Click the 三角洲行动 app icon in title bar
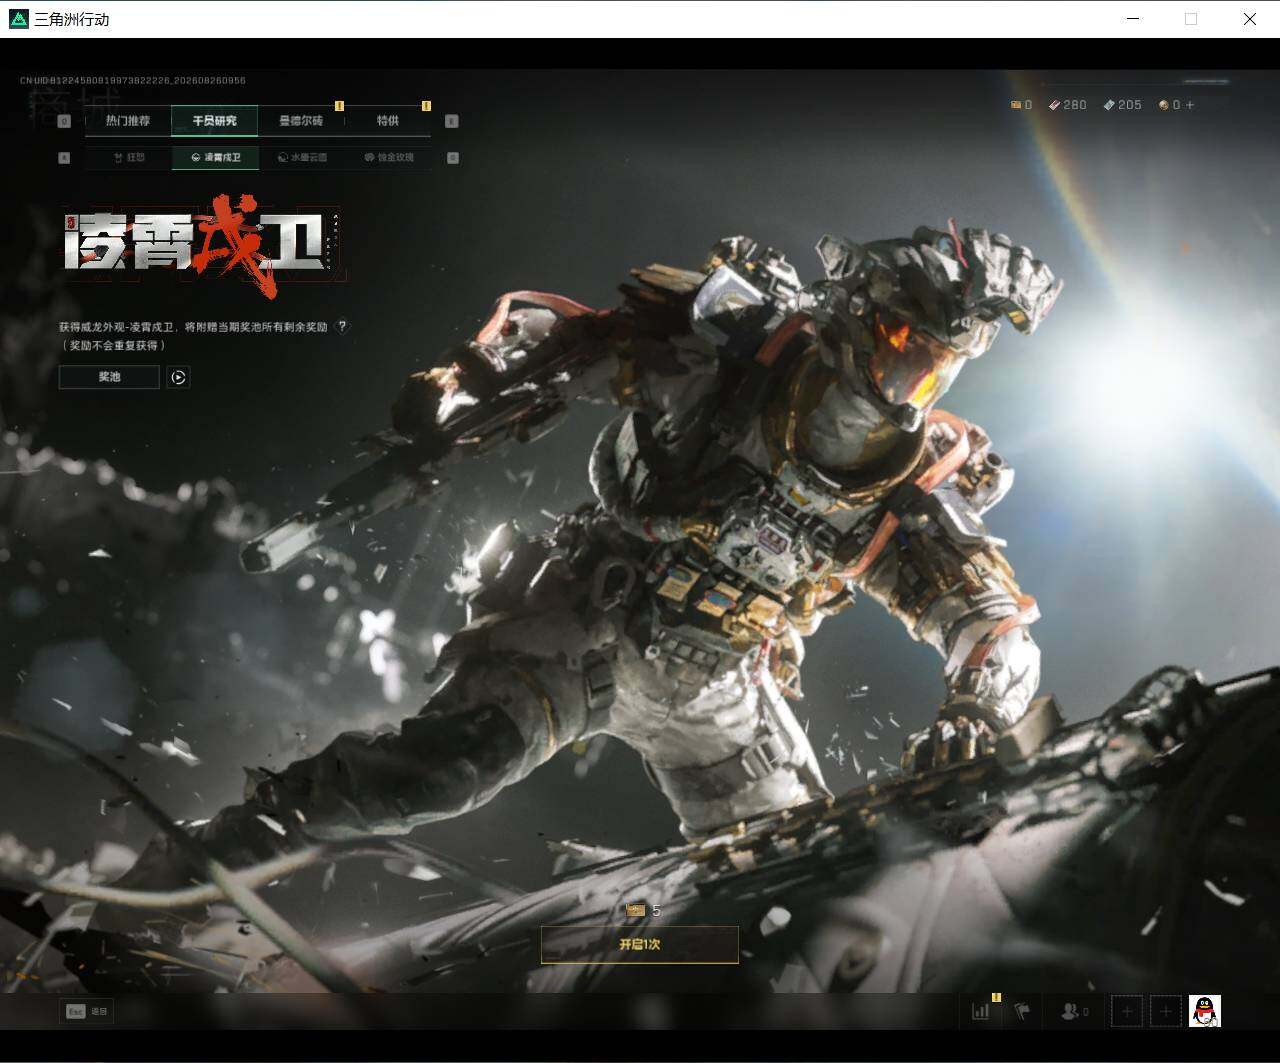This screenshot has width=1280, height=1063. pos(18,19)
